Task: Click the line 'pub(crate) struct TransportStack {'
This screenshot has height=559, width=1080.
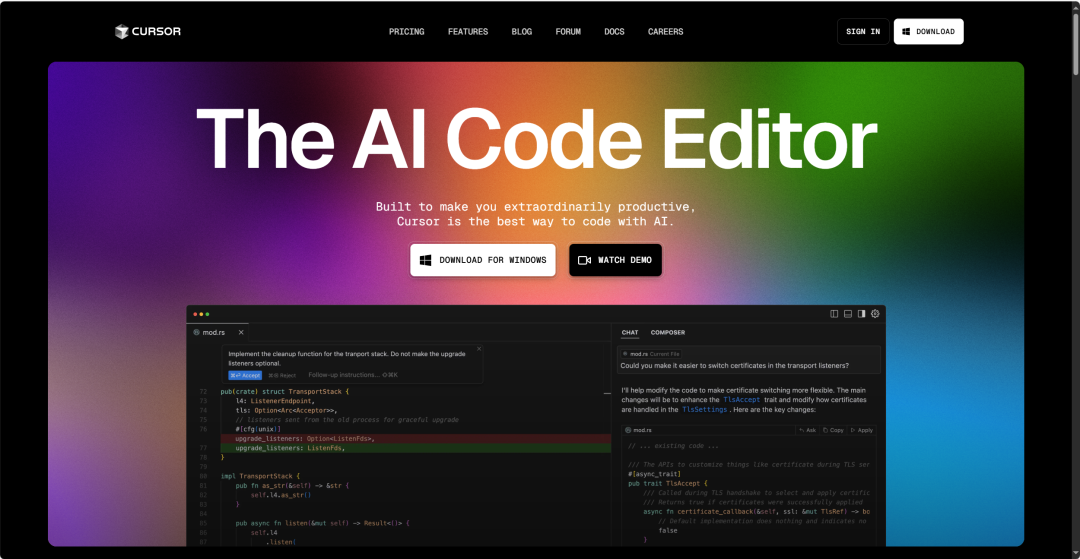Action: 285,392
